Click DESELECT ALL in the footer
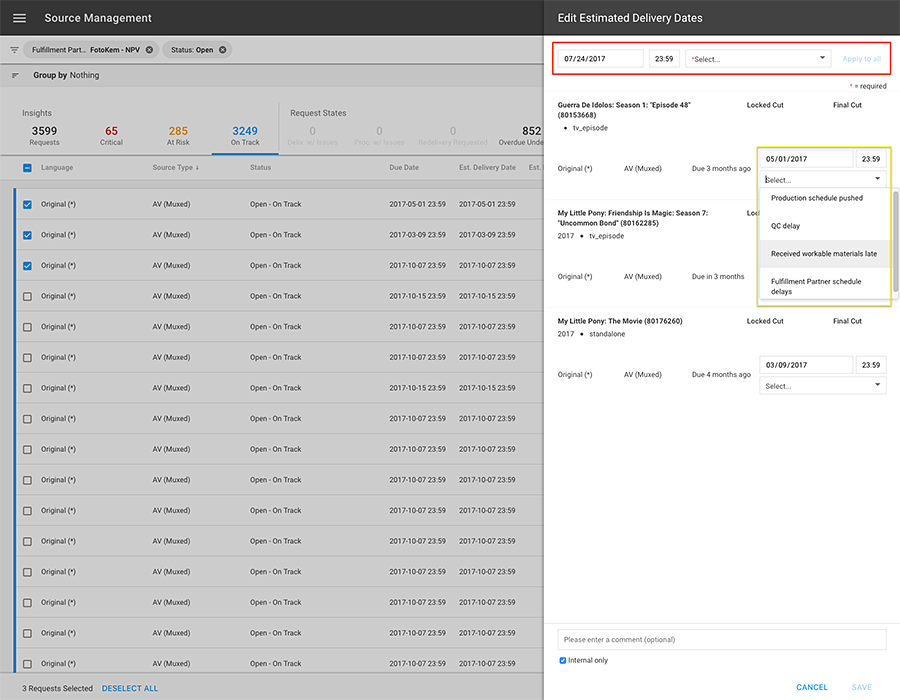 (x=130, y=688)
